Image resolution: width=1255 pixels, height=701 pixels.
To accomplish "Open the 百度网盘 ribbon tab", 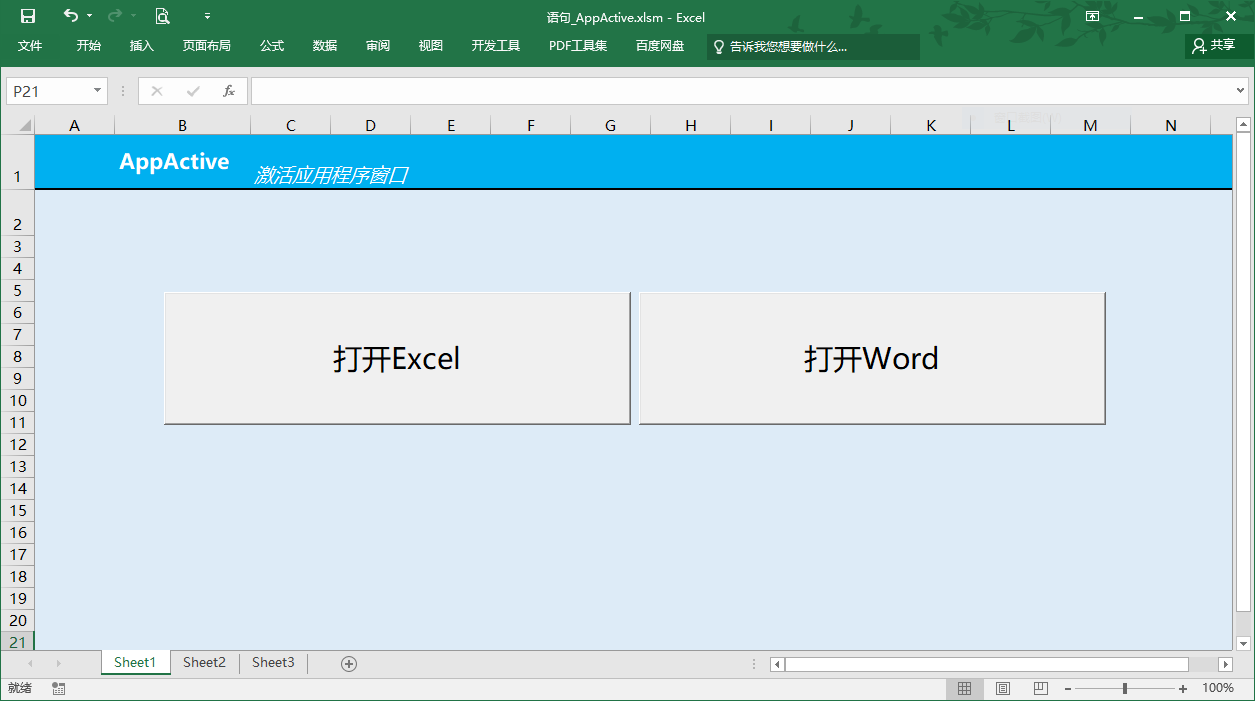I will pos(660,46).
